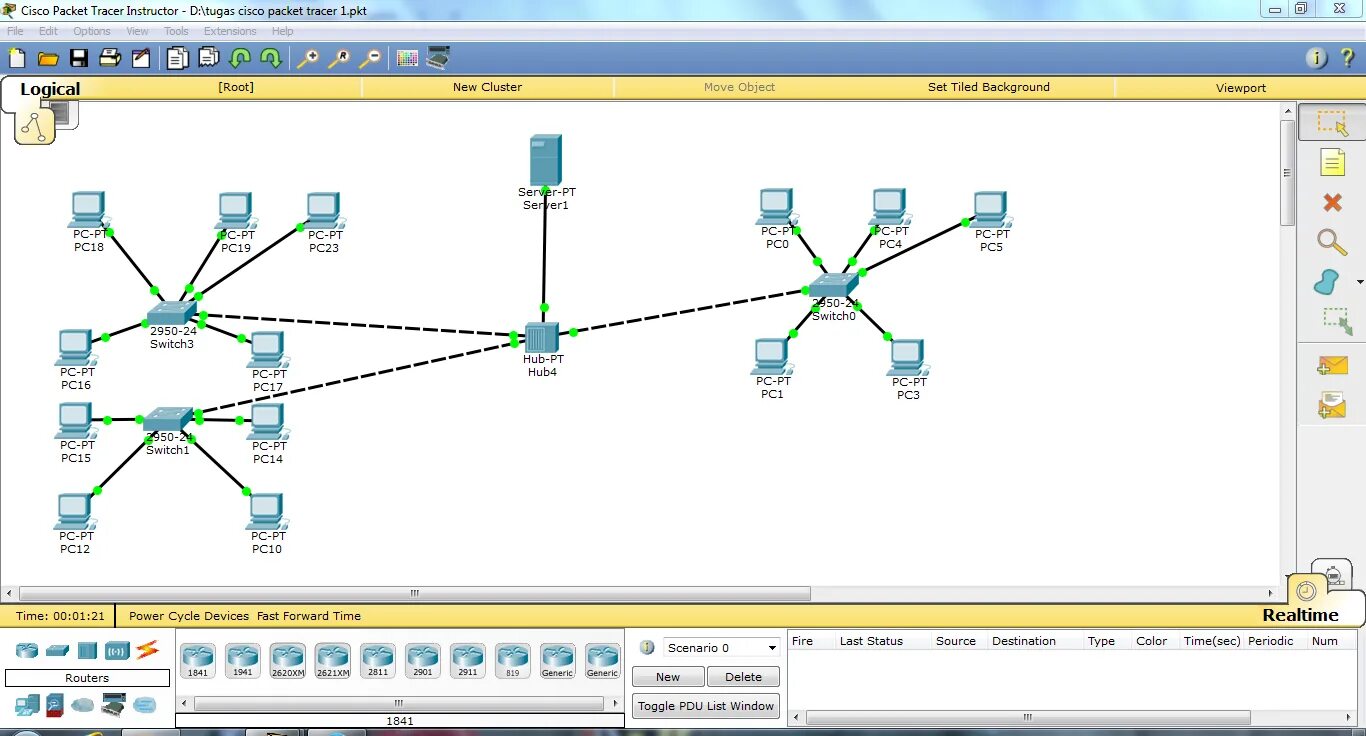Choose the Hubs device category icon
Viewport: 1366px width, 736px height.
click(87, 650)
